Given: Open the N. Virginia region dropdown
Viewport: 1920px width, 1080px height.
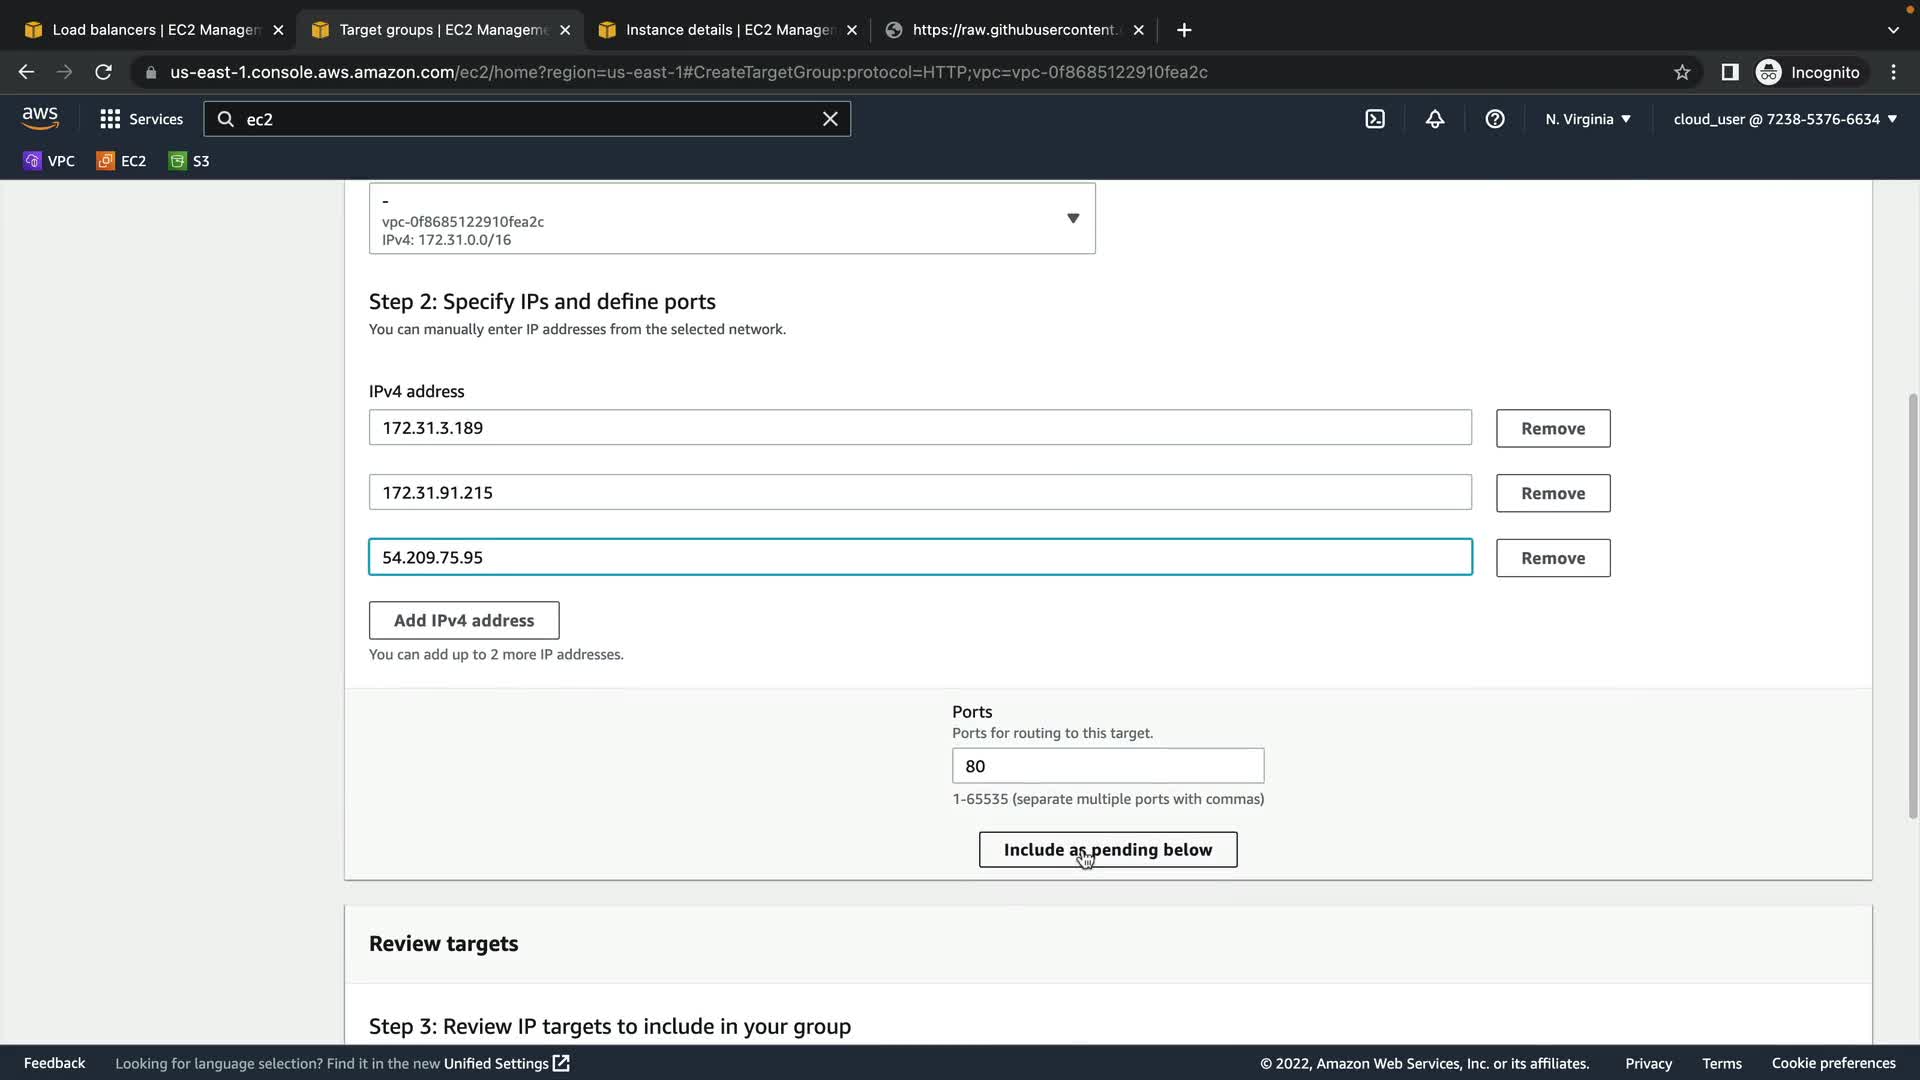Looking at the screenshot, I should click(1587, 119).
